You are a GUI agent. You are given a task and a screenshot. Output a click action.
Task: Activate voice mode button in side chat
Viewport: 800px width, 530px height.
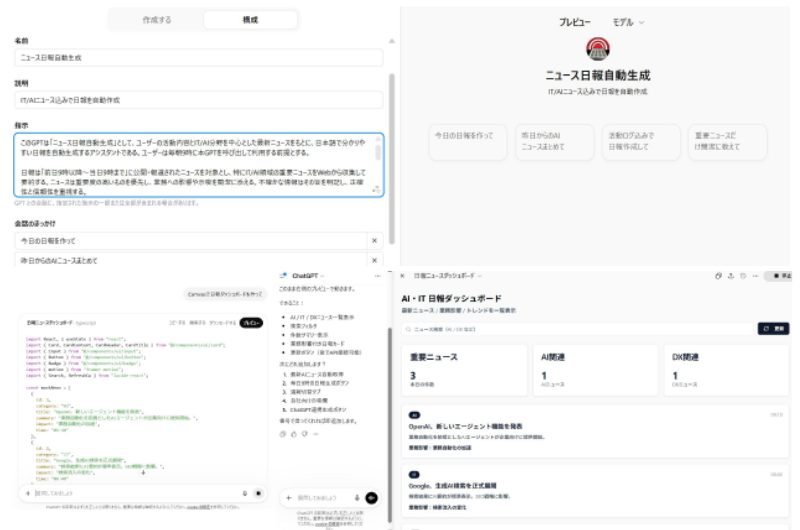point(371,498)
